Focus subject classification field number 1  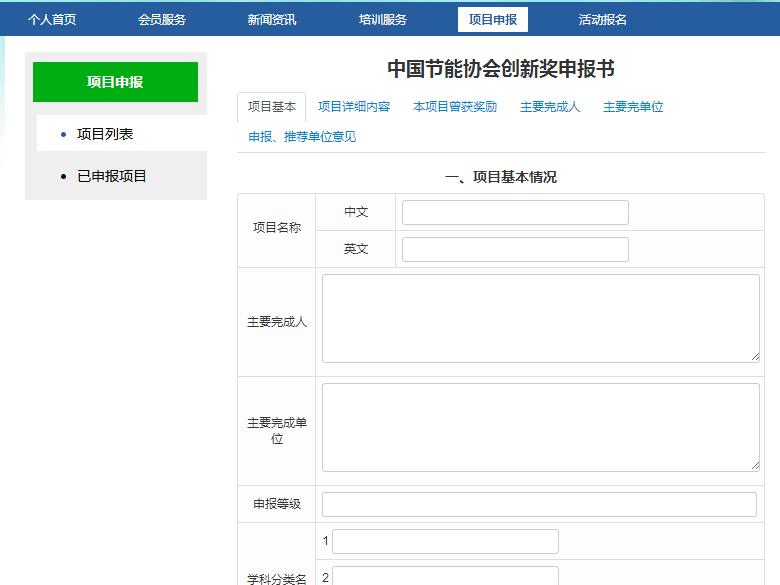[x=445, y=541]
